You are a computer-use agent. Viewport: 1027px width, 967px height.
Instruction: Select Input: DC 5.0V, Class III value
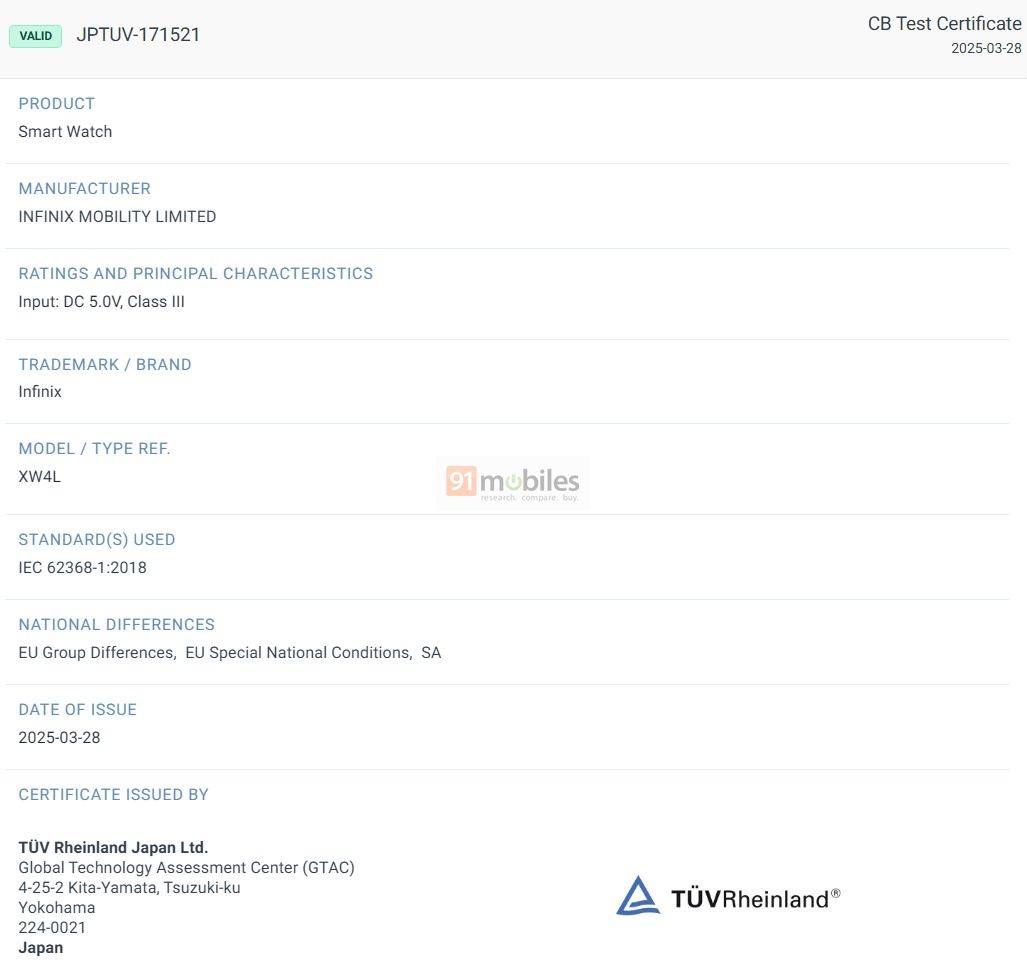pyautogui.click(x=102, y=301)
